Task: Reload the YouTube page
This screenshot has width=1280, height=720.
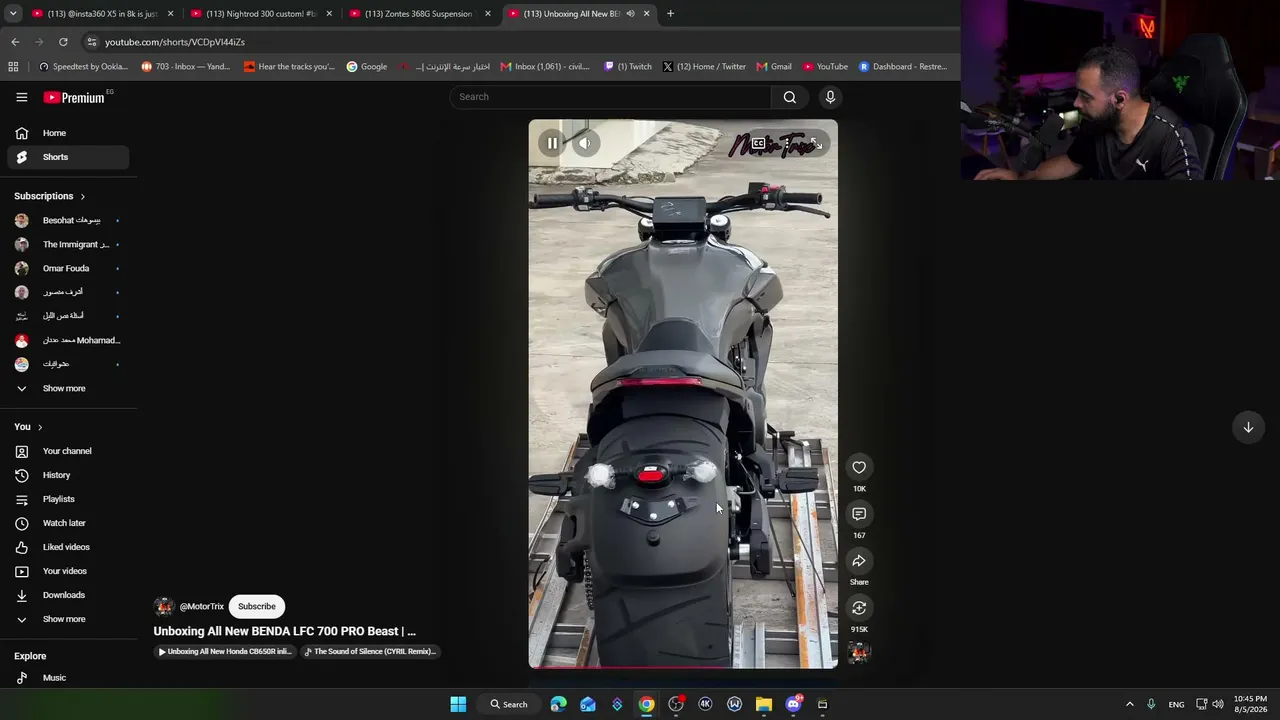Action: point(63,42)
